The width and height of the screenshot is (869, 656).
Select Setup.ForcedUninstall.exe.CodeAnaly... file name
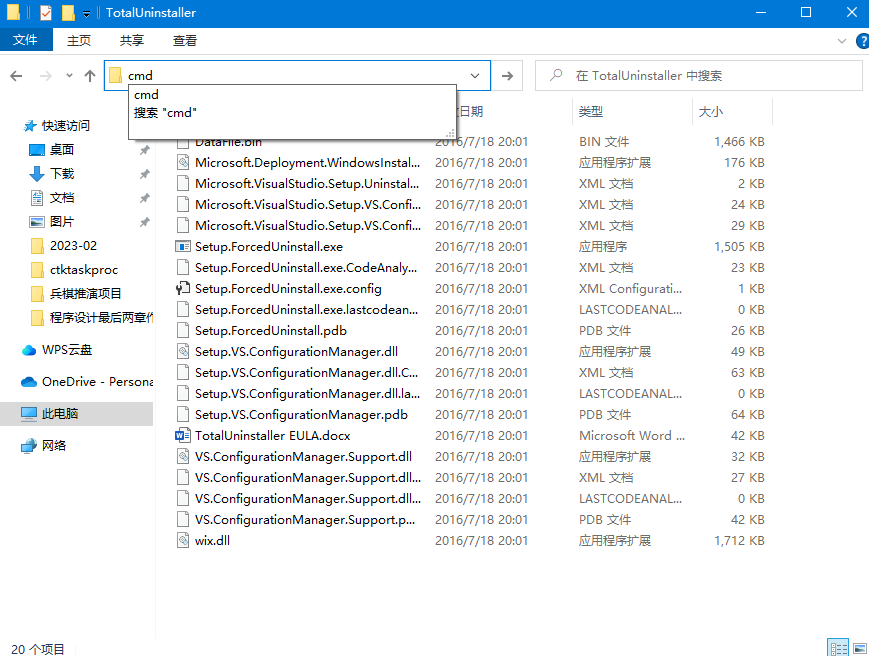(306, 268)
